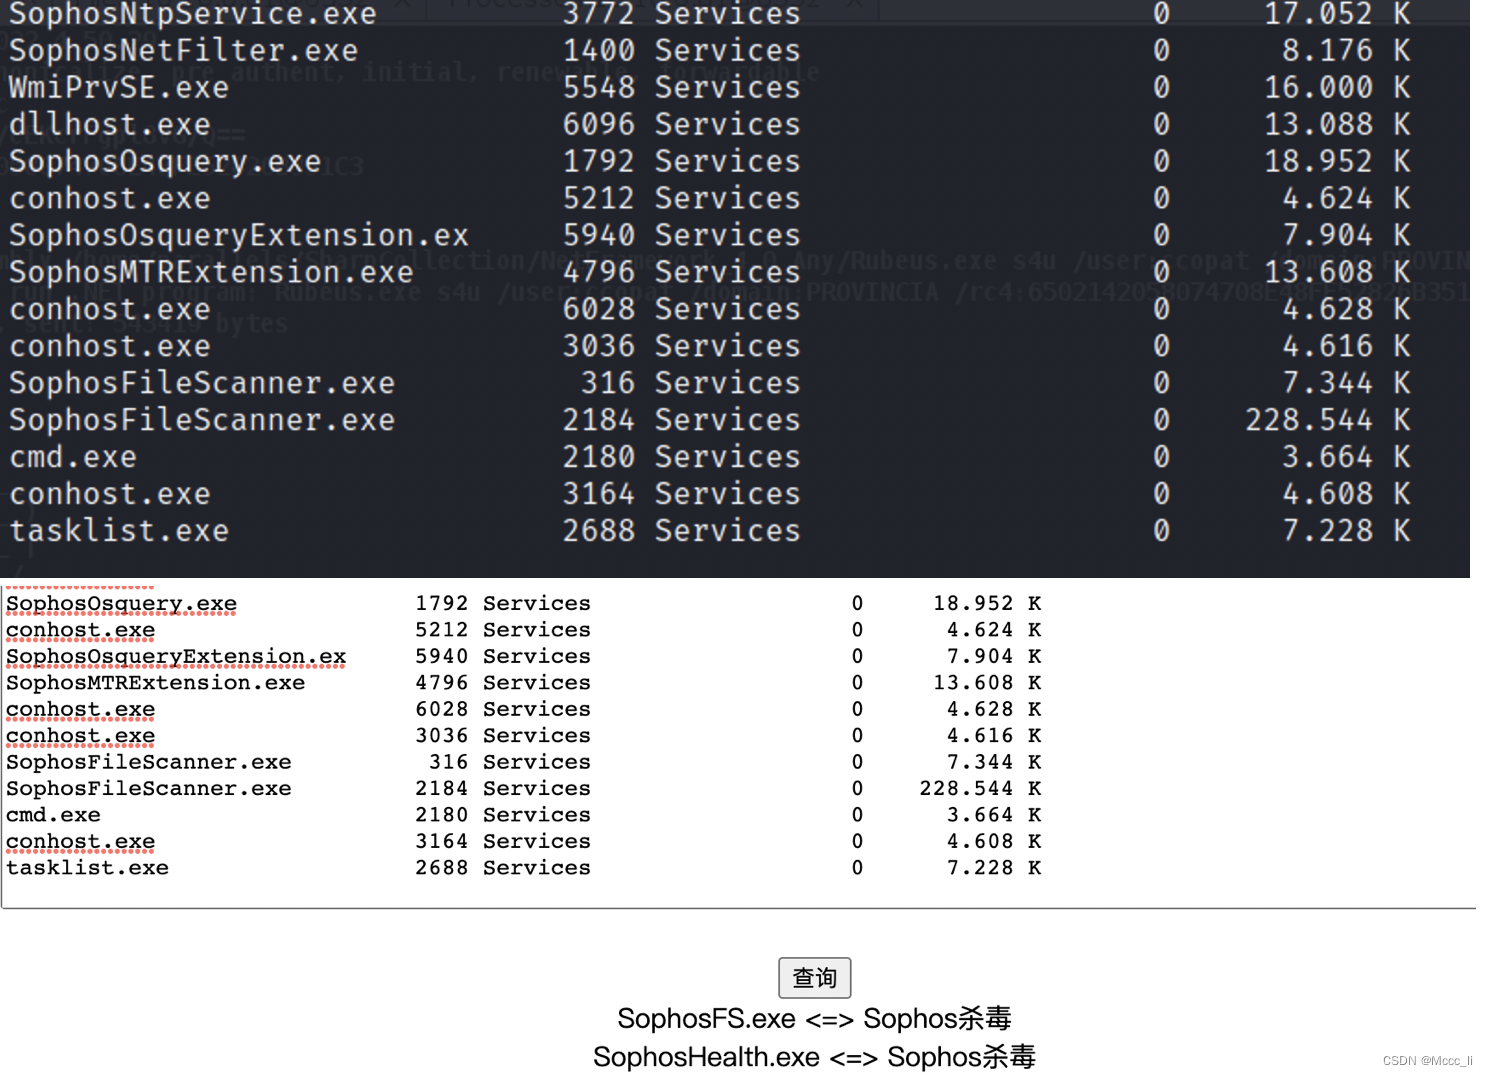
Task: Click 7.904 K in the white text box
Action: tap(994, 657)
